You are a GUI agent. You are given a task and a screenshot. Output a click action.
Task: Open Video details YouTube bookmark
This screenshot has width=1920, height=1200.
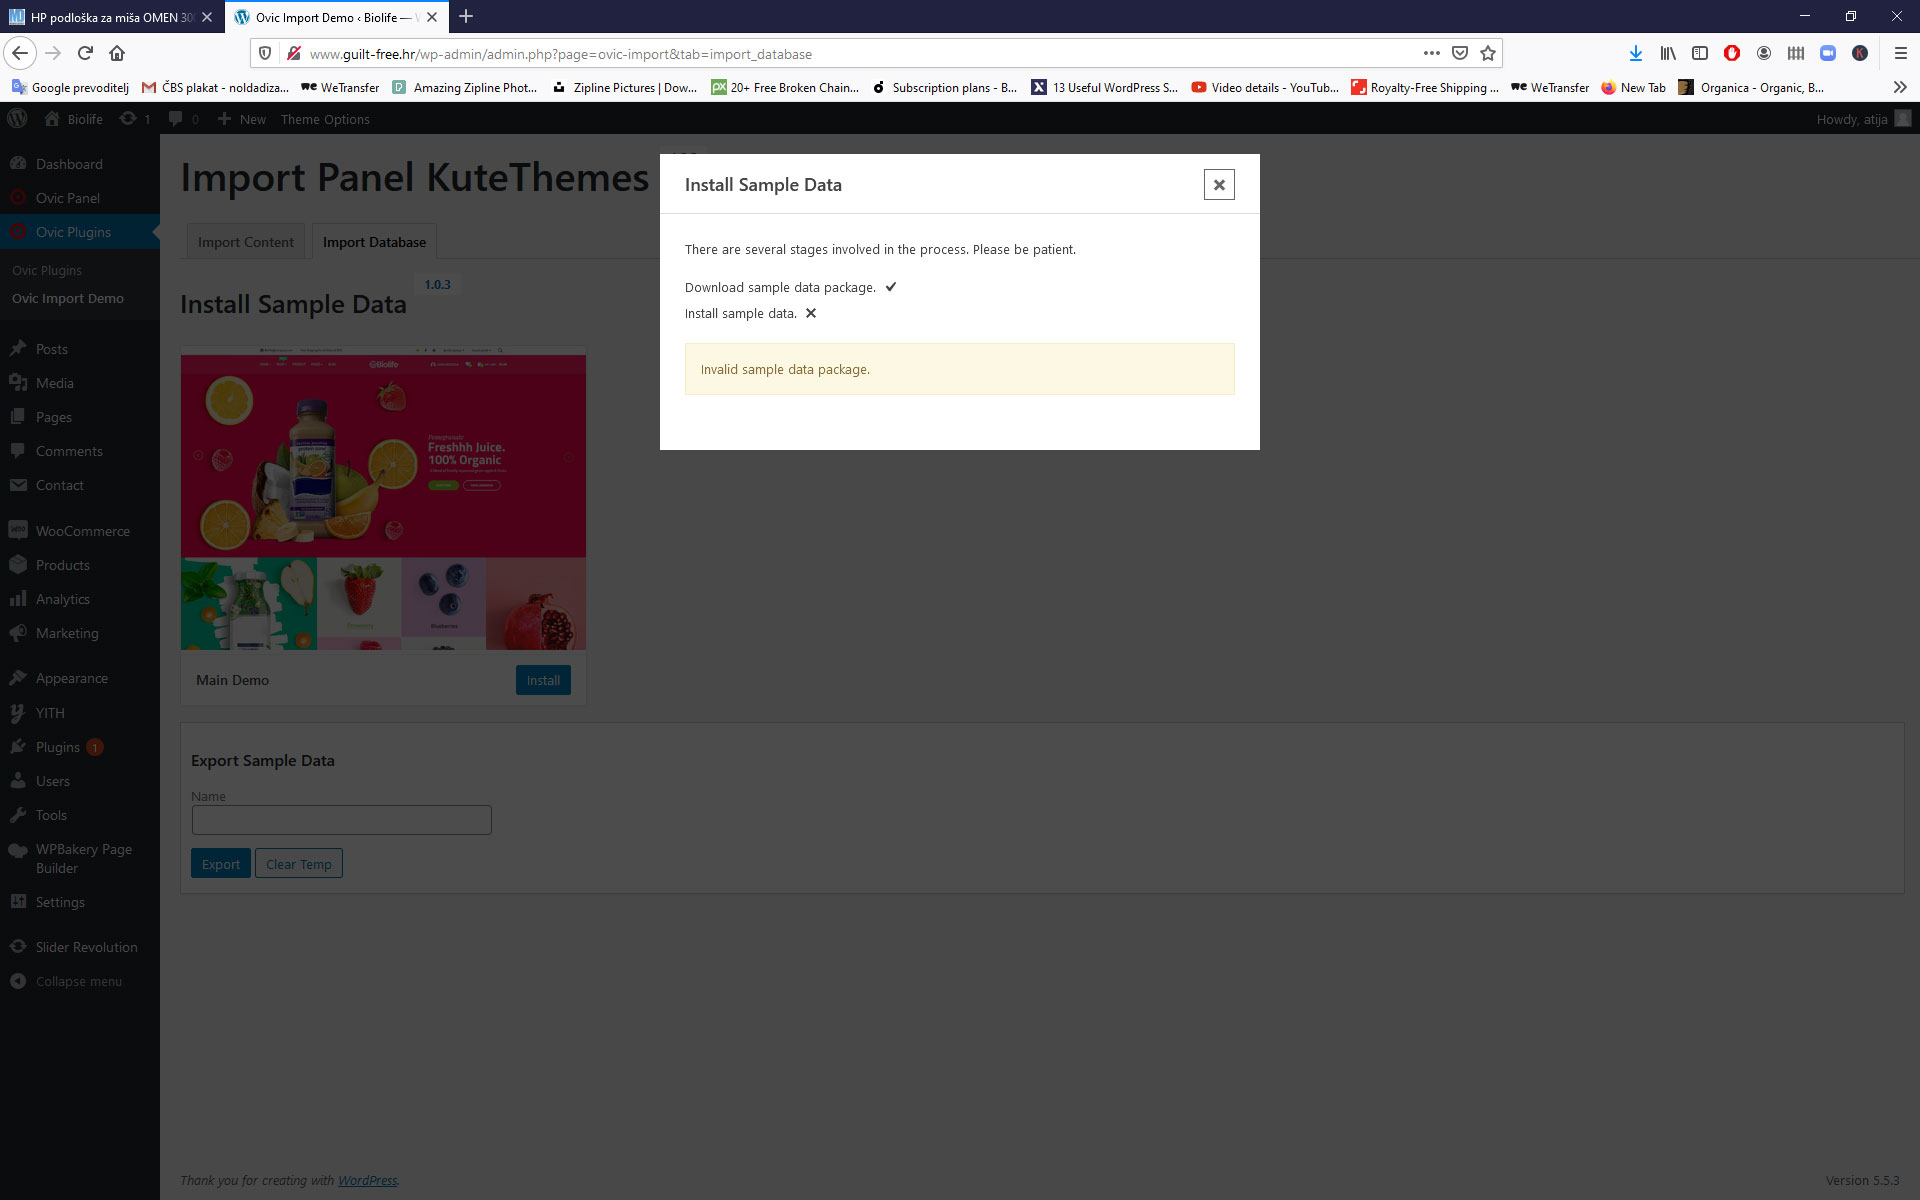[x=1265, y=87]
